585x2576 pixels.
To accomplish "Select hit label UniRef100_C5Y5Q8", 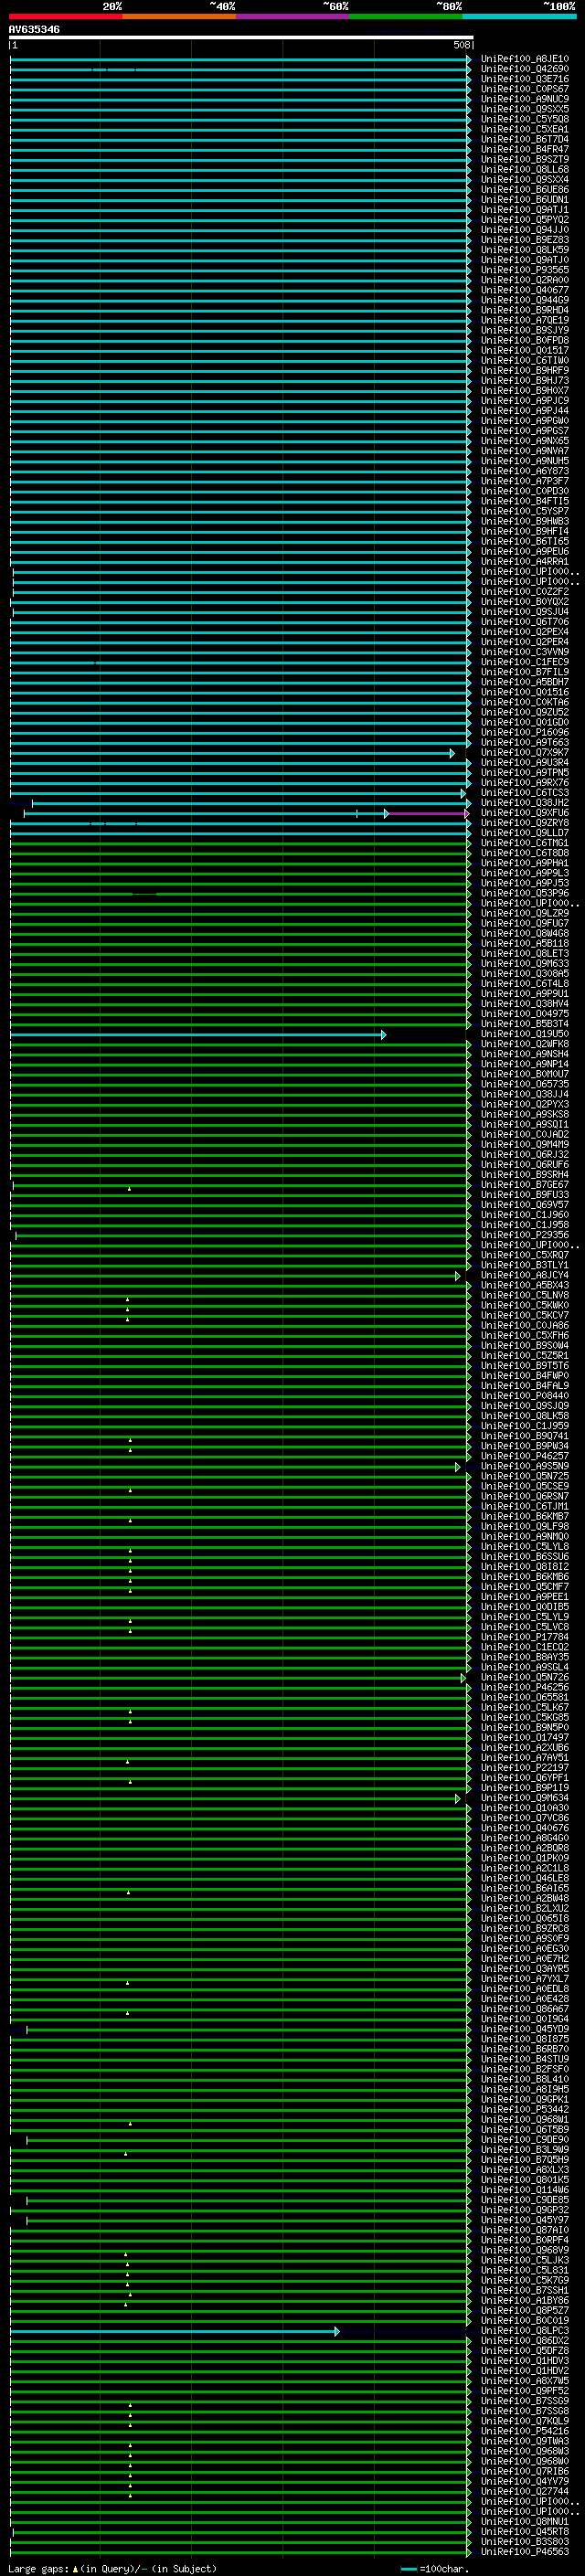I will (x=525, y=119).
